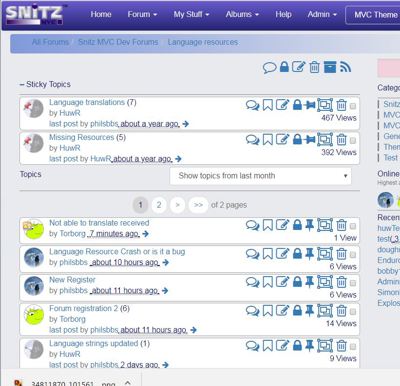Go to page 2 of topics
Screen dimensions: 400x386
click(x=159, y=205)
